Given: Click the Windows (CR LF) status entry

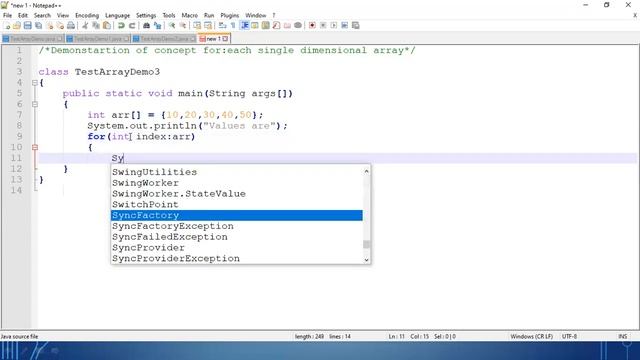Looking at the screenshot, I should pos(531,336).
